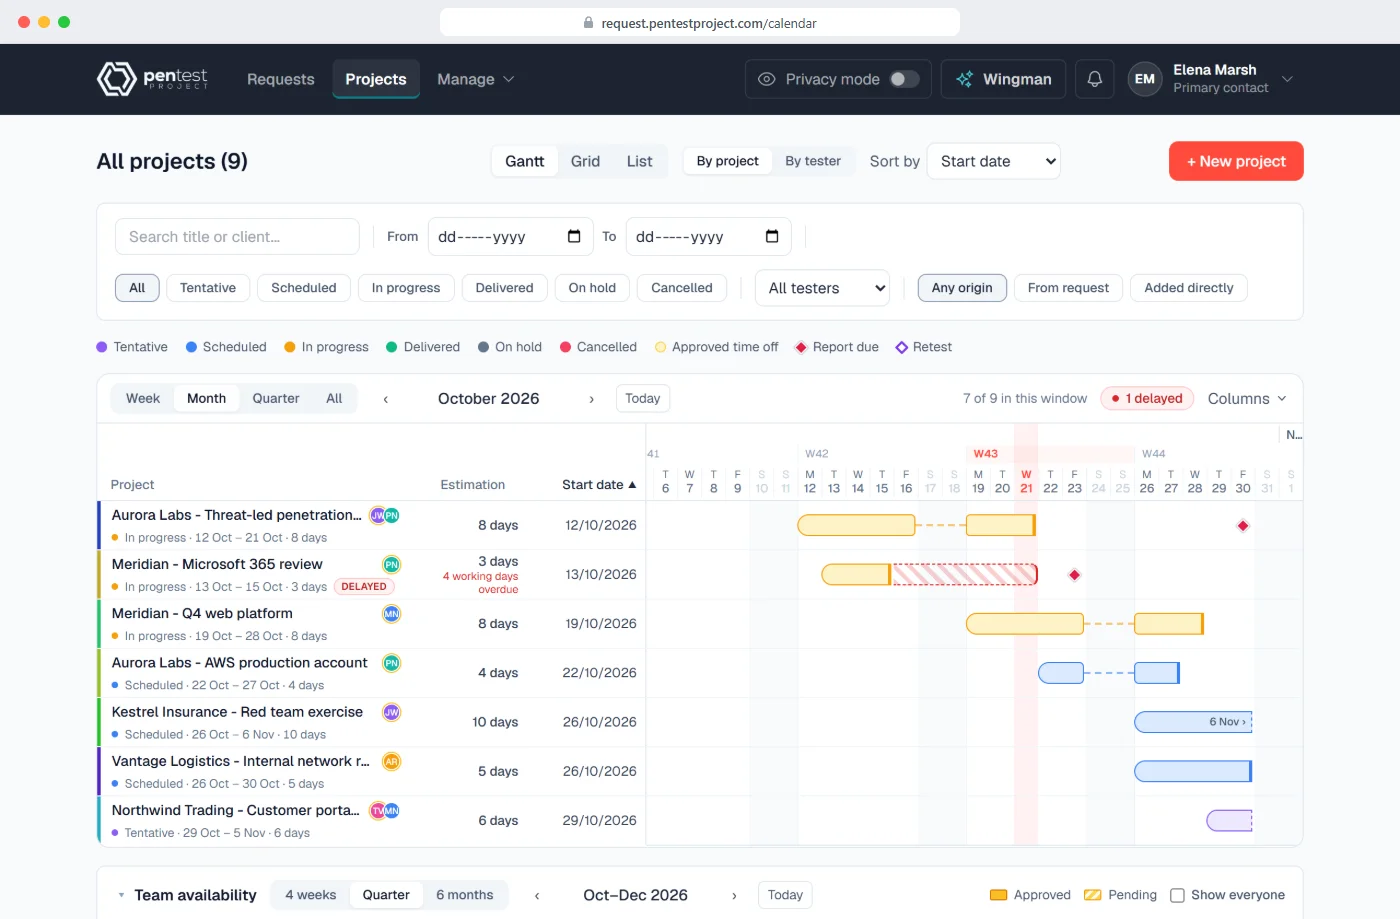Click the pentest project logo
The height and width of the screenshot is (919, 1400).
152,79
